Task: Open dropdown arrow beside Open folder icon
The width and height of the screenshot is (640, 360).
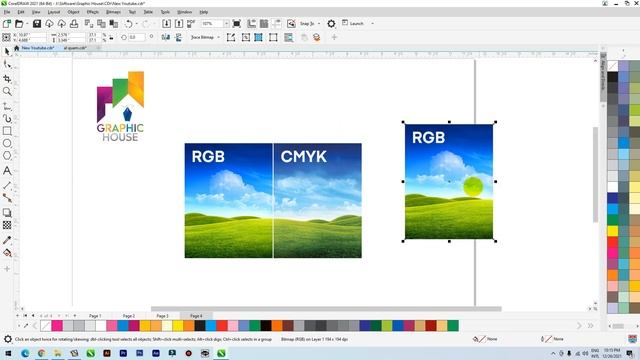Action: (27, 24)
